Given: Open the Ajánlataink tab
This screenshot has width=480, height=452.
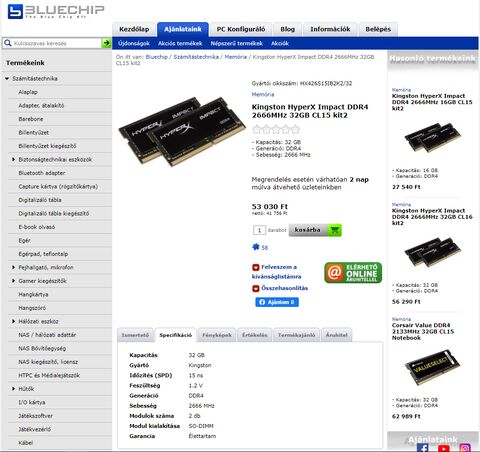Looking at the screenshot, I should point(183,29).
